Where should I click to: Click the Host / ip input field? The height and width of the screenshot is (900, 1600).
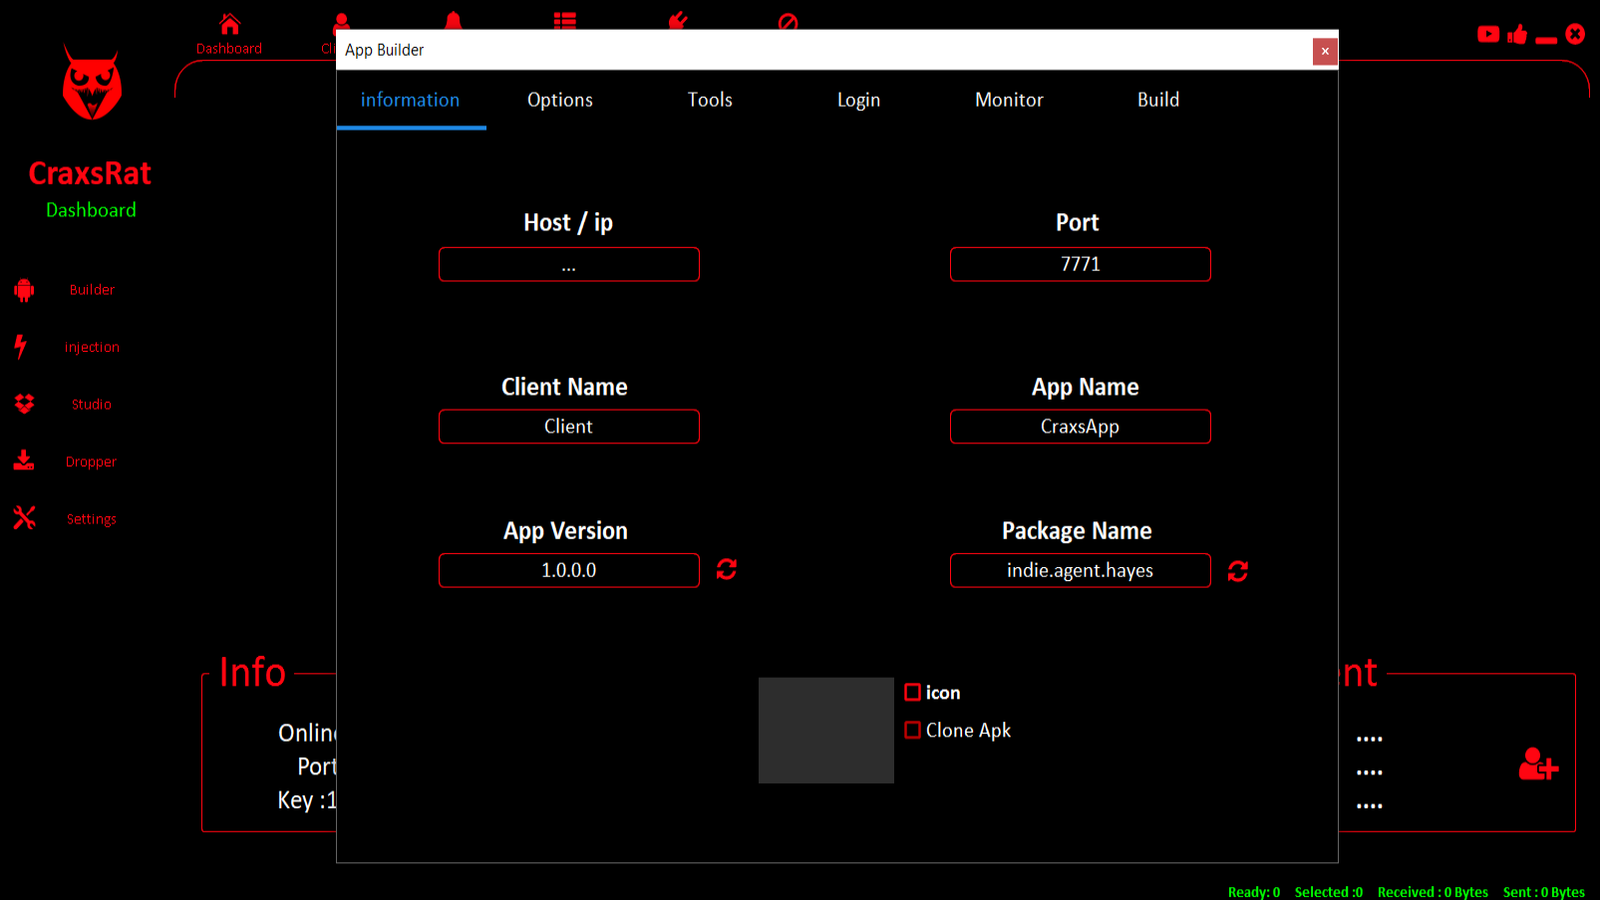569,264
